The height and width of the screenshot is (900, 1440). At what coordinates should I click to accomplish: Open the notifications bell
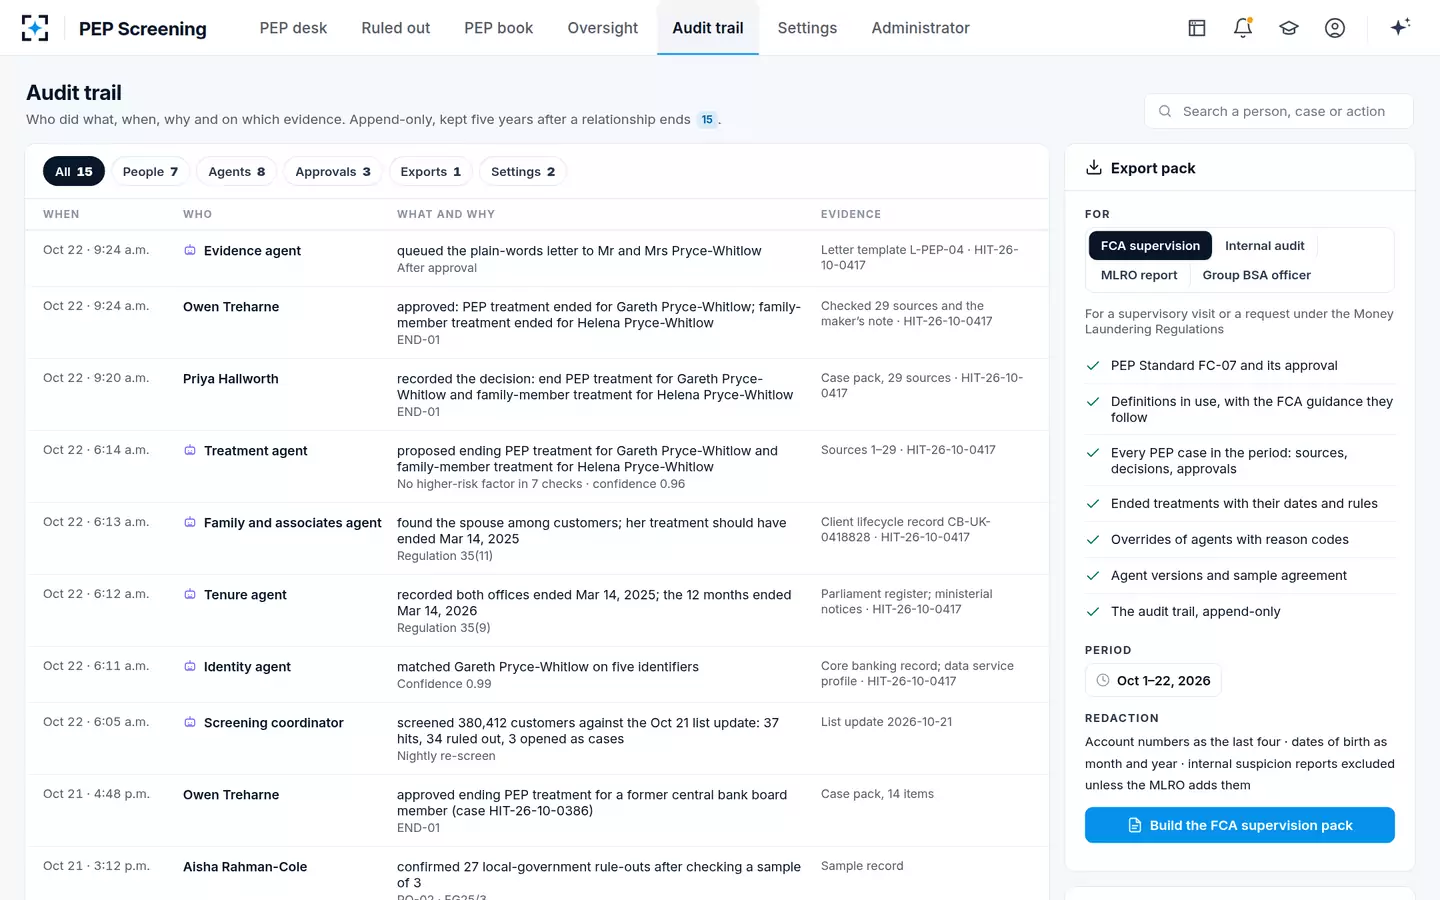coord(1243,28)
